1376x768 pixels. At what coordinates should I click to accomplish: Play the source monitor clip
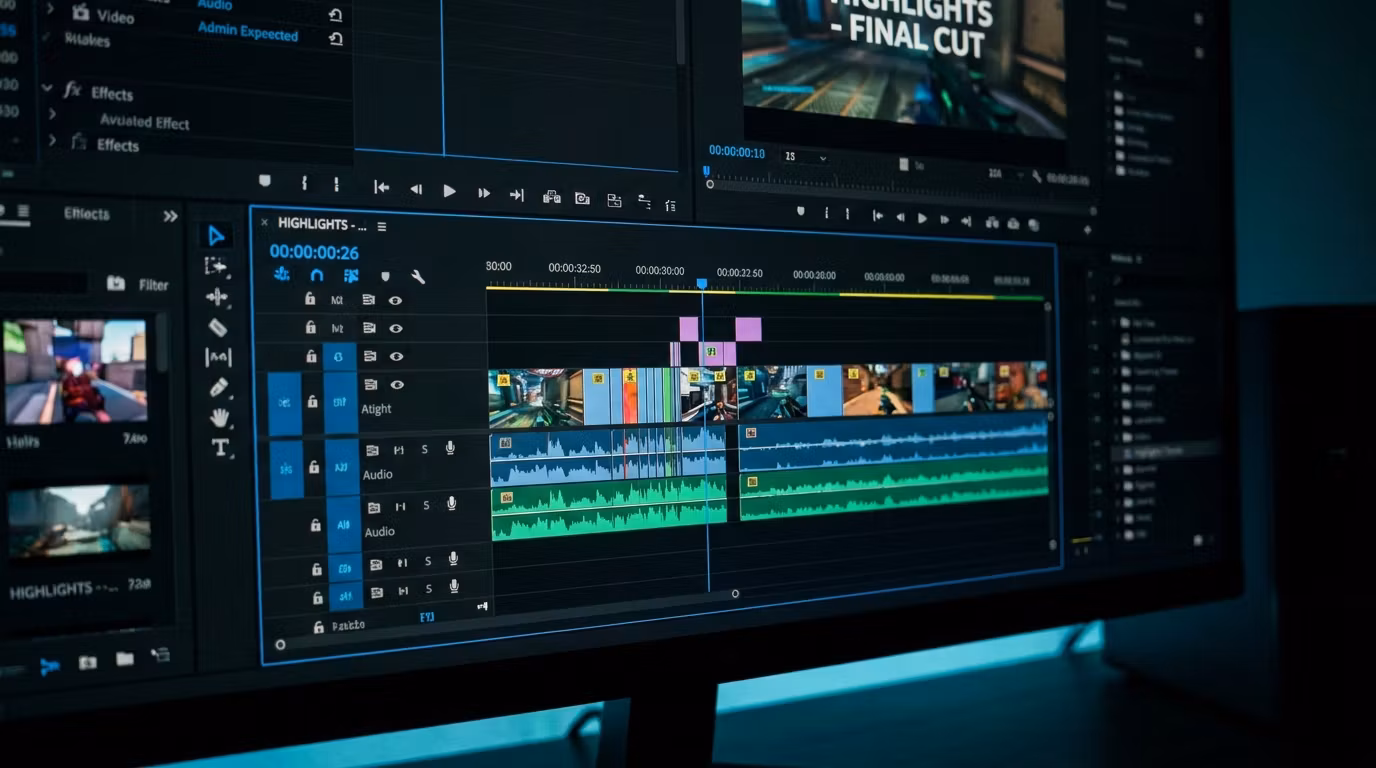pyautogui.click(x=449, y=190)
